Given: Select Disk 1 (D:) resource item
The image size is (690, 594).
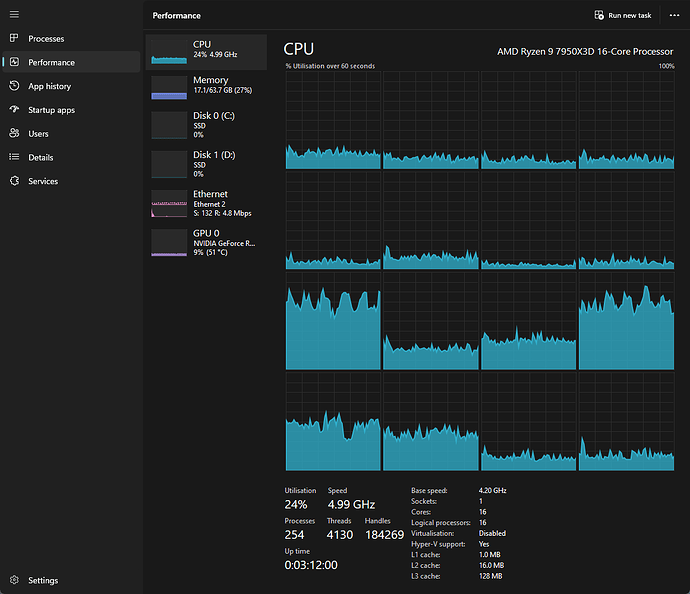Looking at the screenshot, I should point(206,164).
